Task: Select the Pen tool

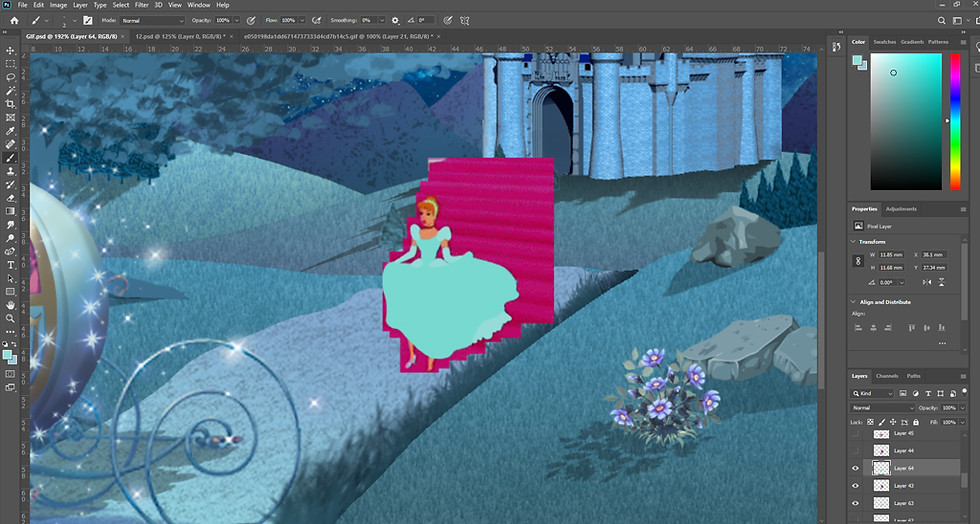Action: coord(10,251)
